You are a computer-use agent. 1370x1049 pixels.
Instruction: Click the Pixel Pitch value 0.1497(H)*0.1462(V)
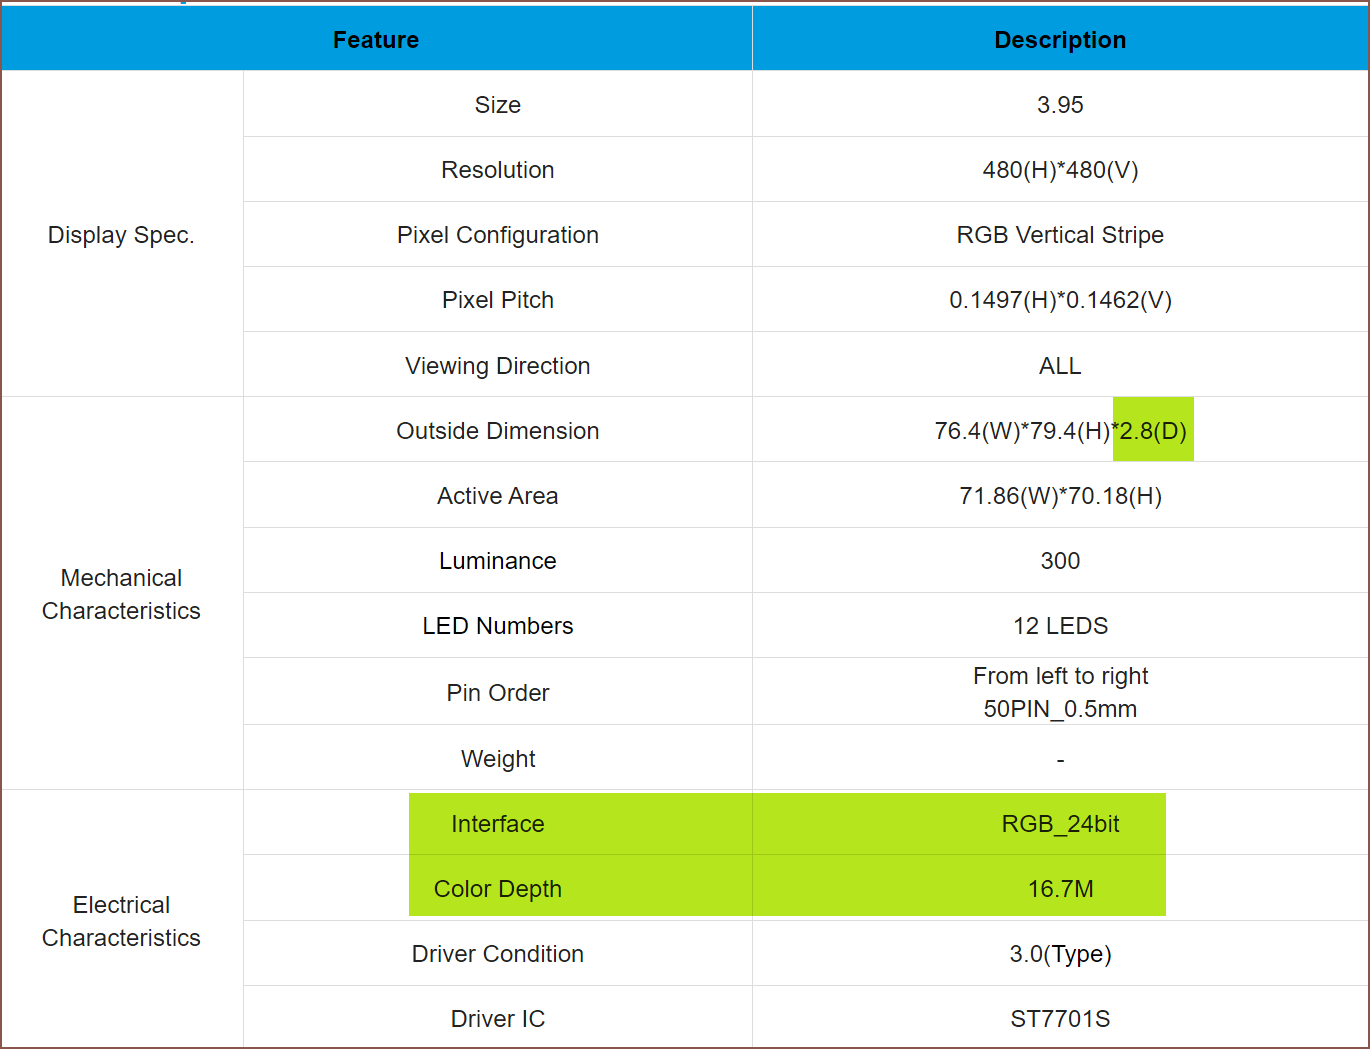coord(1060,300)
